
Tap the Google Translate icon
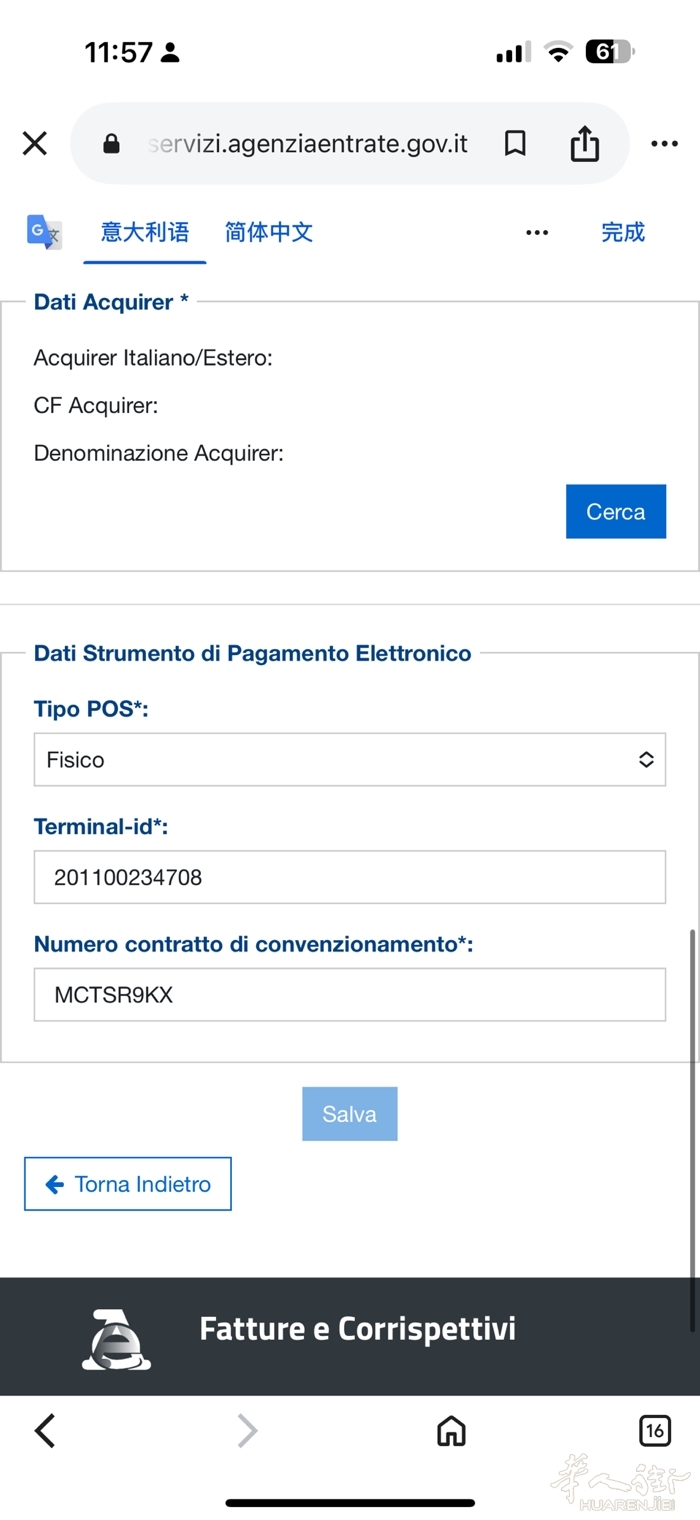point(44,232)
